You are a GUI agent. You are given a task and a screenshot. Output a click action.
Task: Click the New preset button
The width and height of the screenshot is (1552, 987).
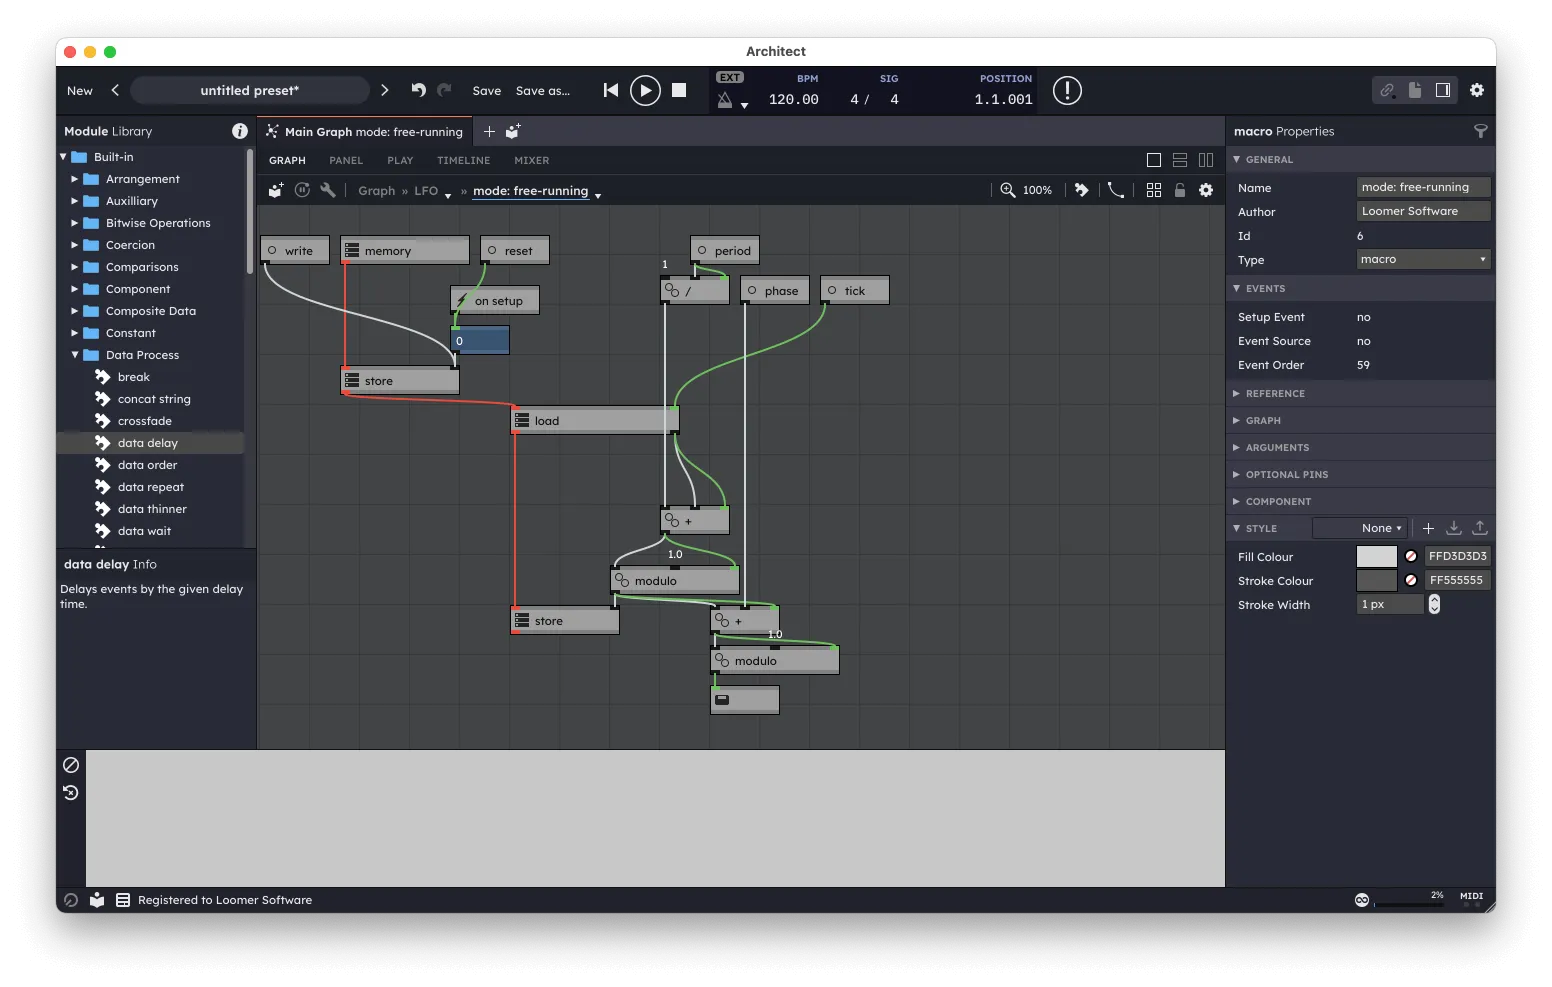pyautogui.click(x=80, y=91)
